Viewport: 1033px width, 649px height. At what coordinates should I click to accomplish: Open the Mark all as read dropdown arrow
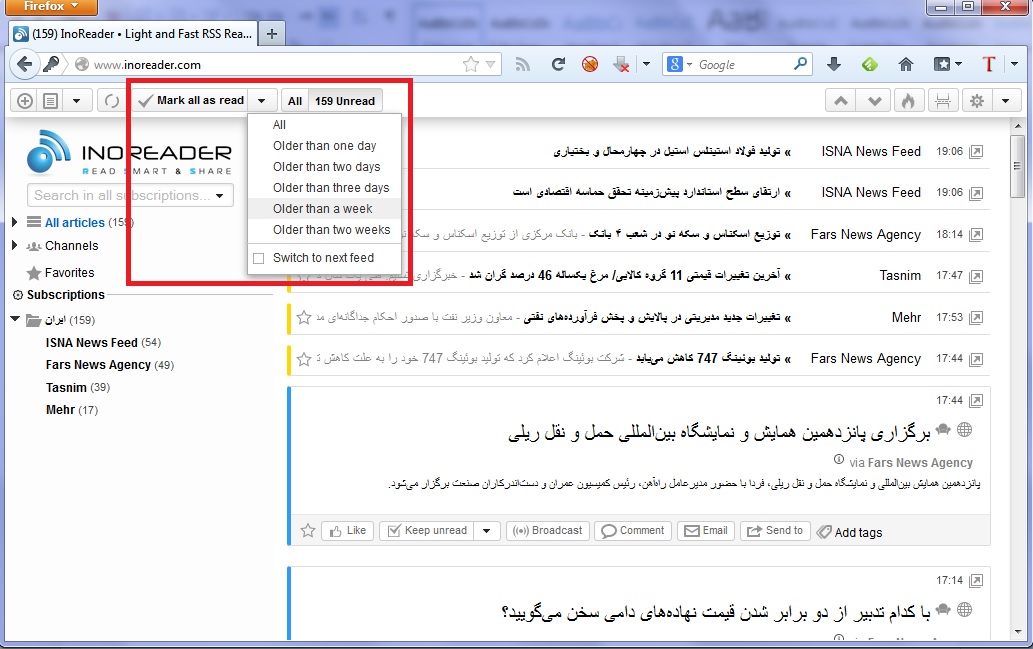coord(262,101)
